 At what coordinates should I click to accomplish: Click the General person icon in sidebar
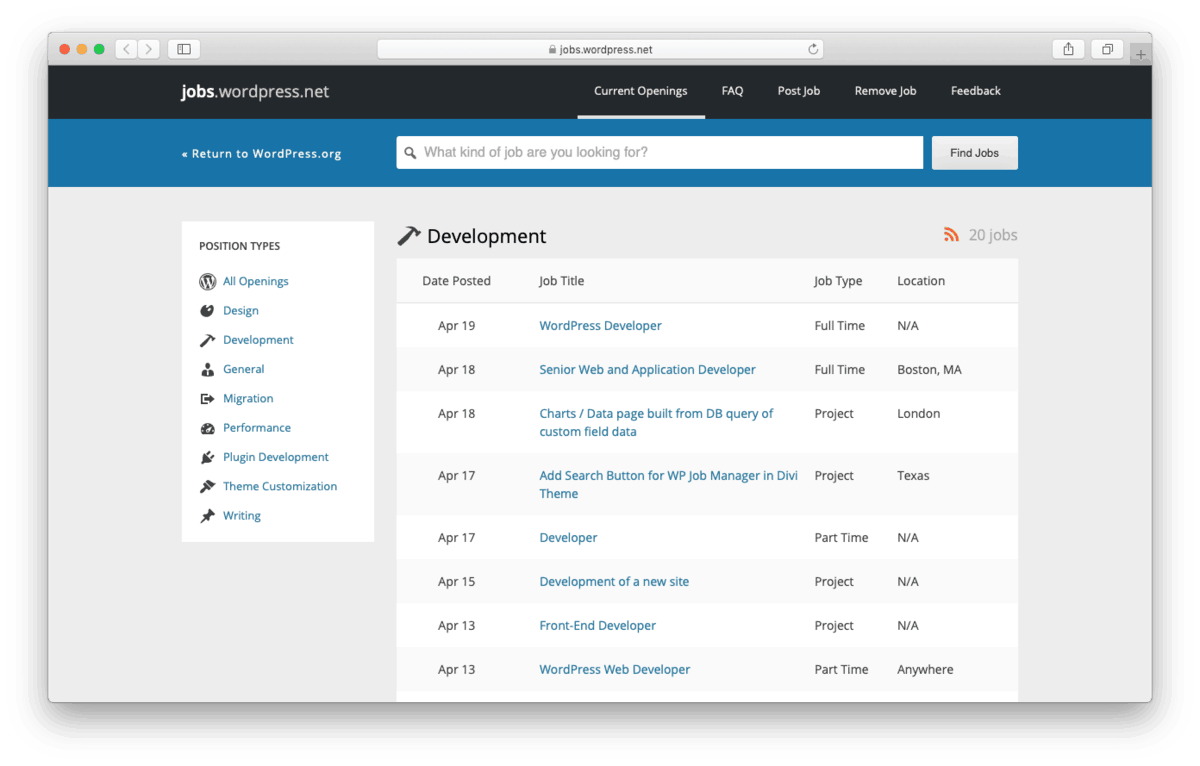(x=208, y=369)
